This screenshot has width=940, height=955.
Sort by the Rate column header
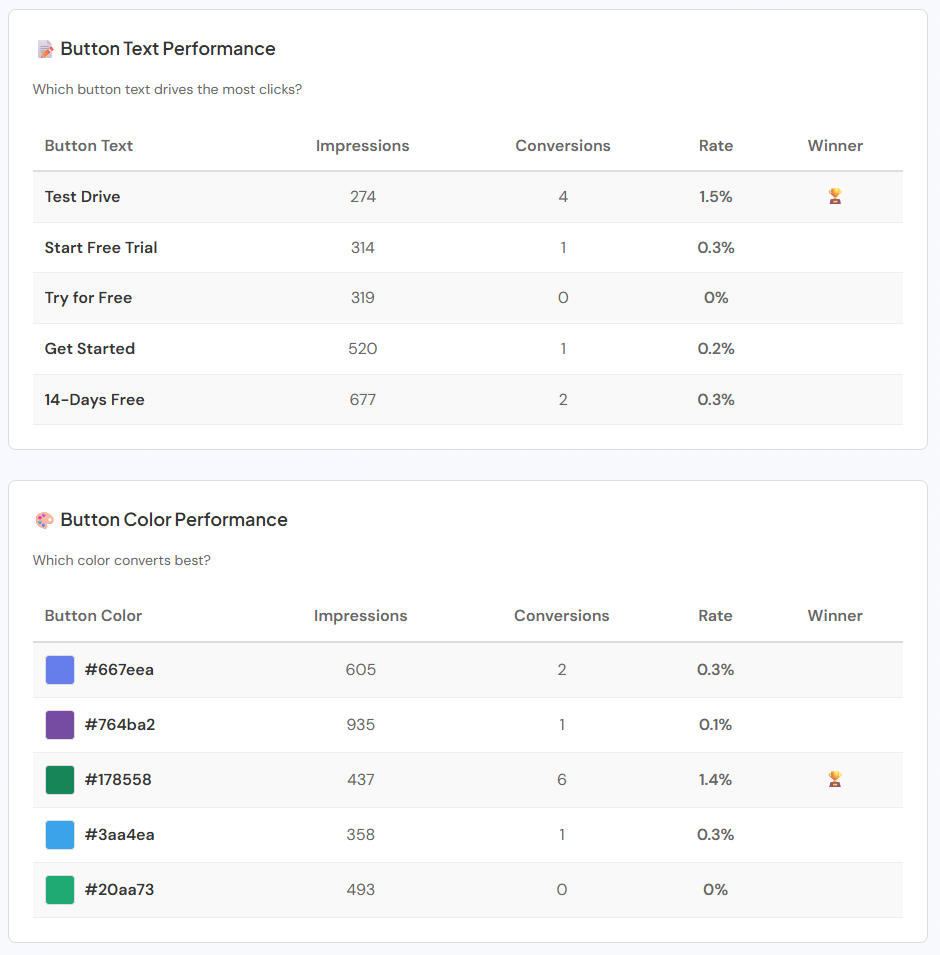point(716,145)
